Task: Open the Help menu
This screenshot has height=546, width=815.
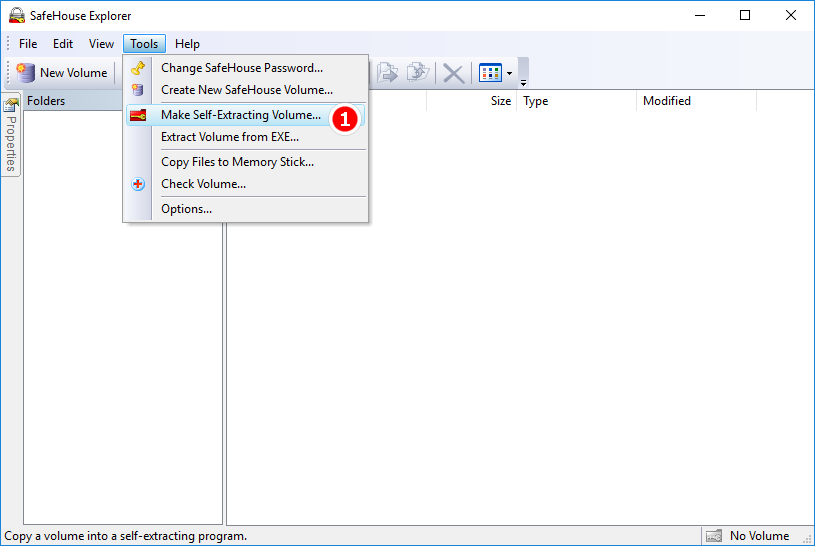Action: [187, 44]
